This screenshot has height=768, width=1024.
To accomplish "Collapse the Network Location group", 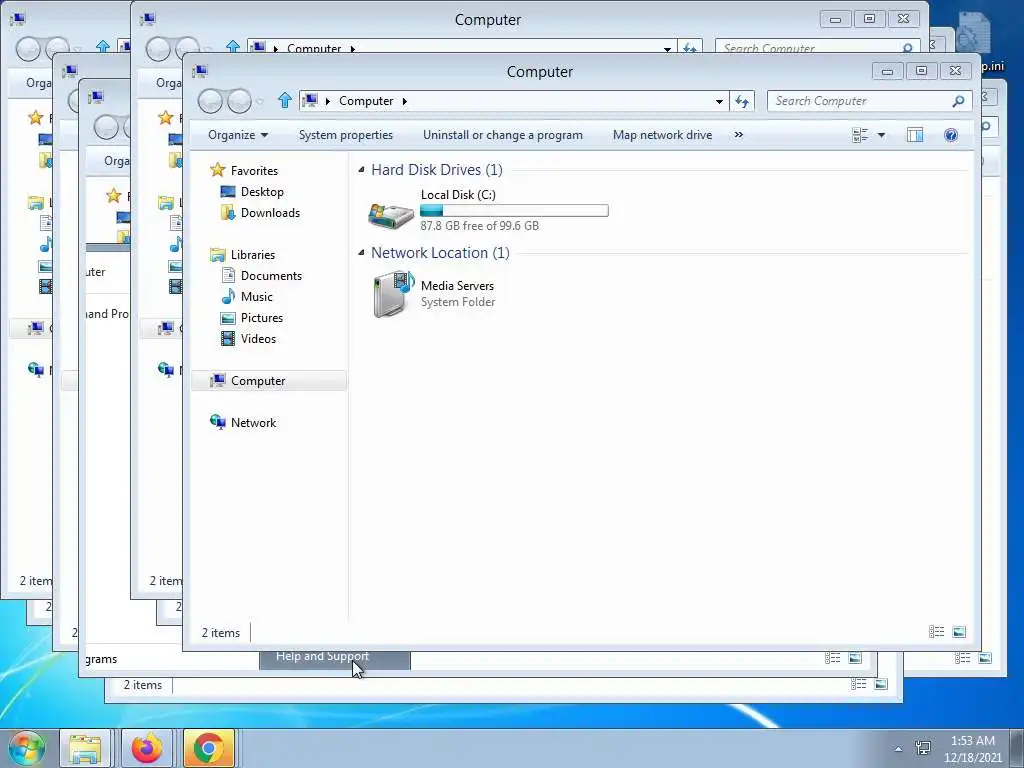I will pyautogui.click(x=361, y=253).
